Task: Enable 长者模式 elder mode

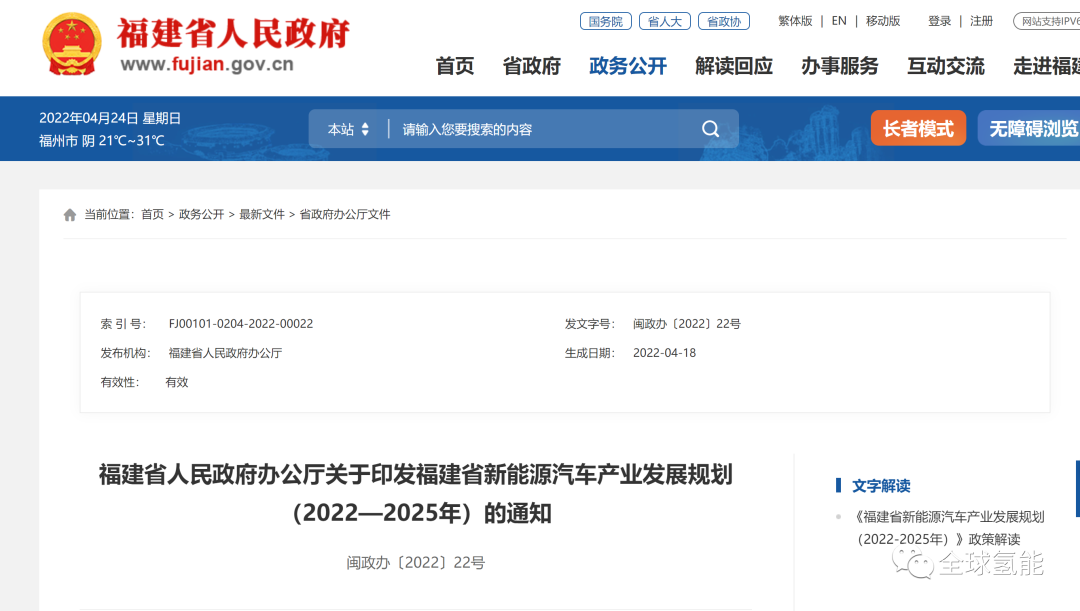Action: [x=918, y=129]
